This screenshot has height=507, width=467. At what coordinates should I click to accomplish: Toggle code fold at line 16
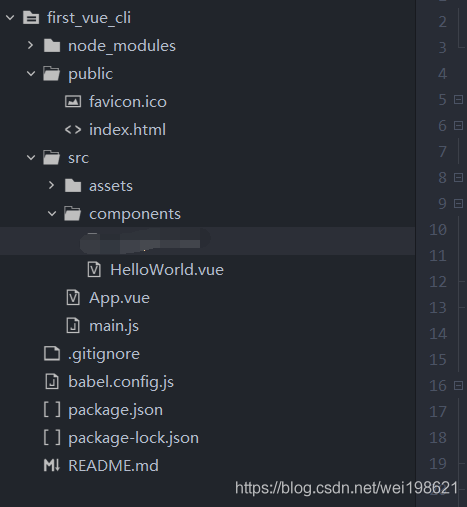tap(459, 385)
